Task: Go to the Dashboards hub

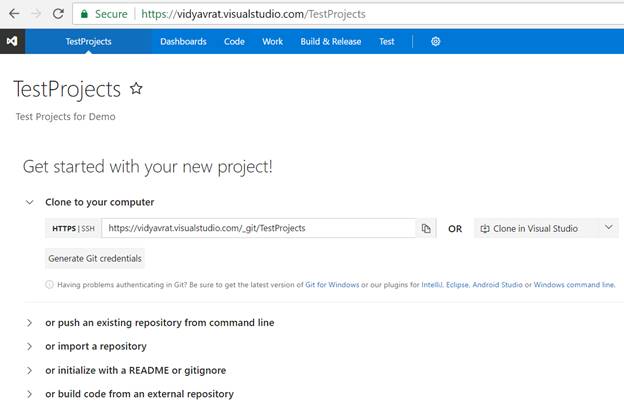Action: coord(183,41)
